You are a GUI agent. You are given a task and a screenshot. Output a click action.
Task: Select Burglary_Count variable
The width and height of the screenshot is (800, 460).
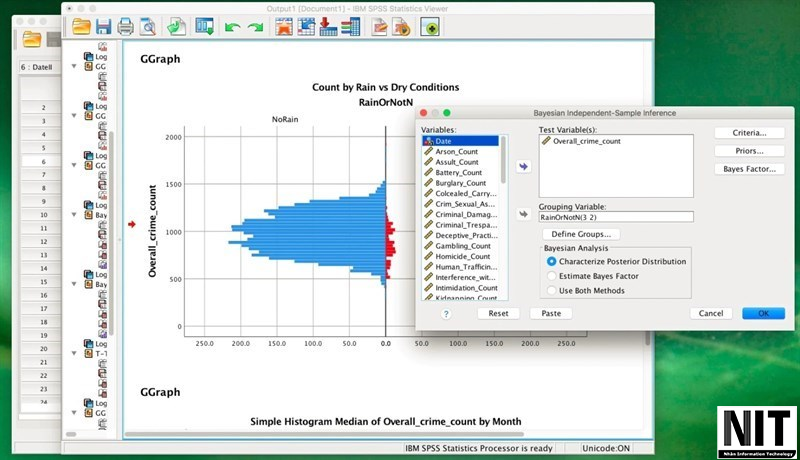(x=460, y=183)
